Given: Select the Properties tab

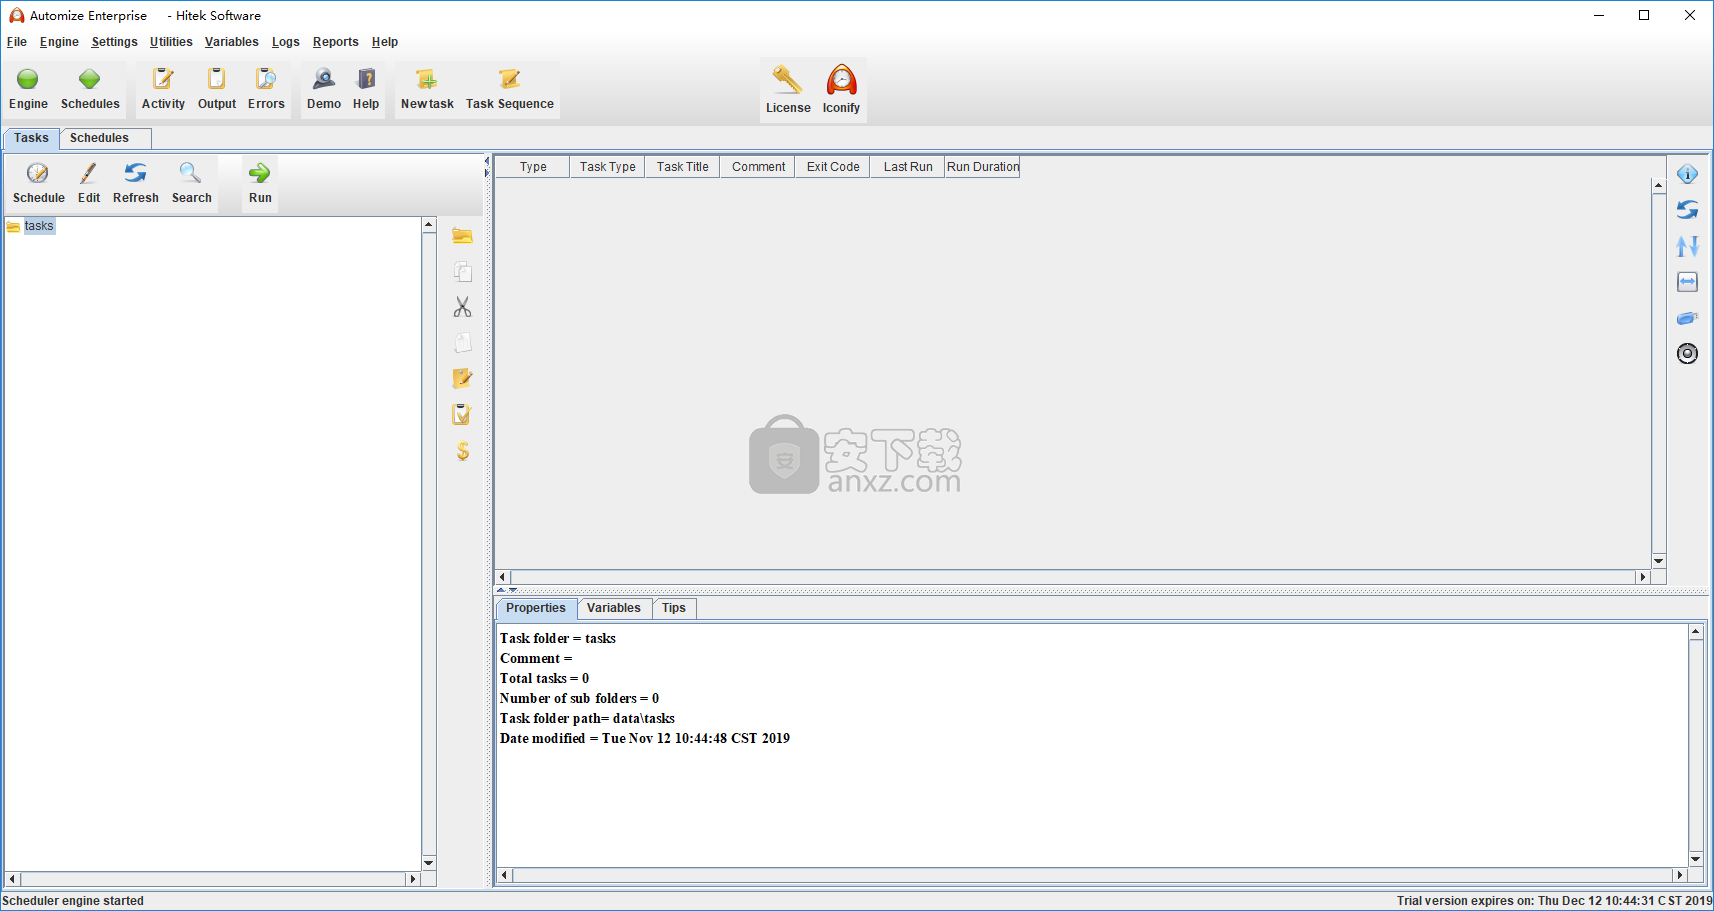Looking at the screenshot, I should (536, 608).
